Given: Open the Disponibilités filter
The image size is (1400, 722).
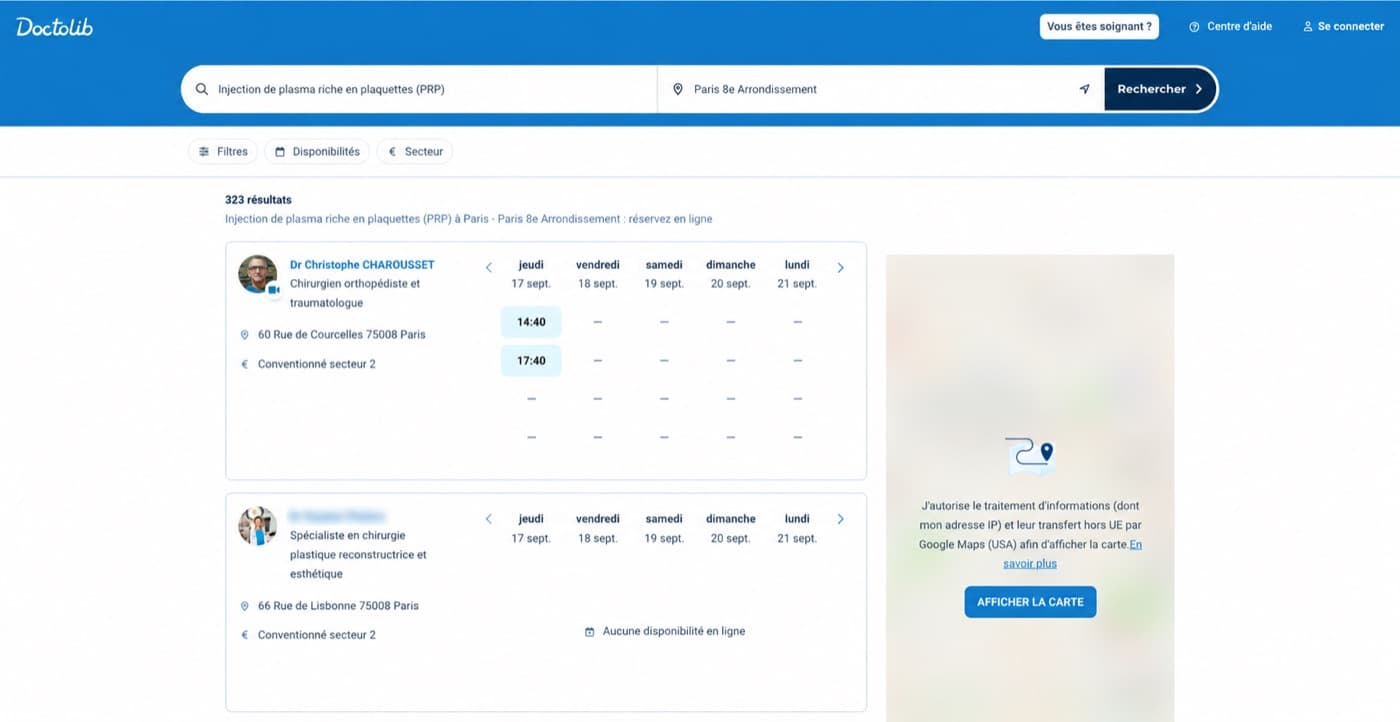Looking at the screenshot, I should click(317, 152).
